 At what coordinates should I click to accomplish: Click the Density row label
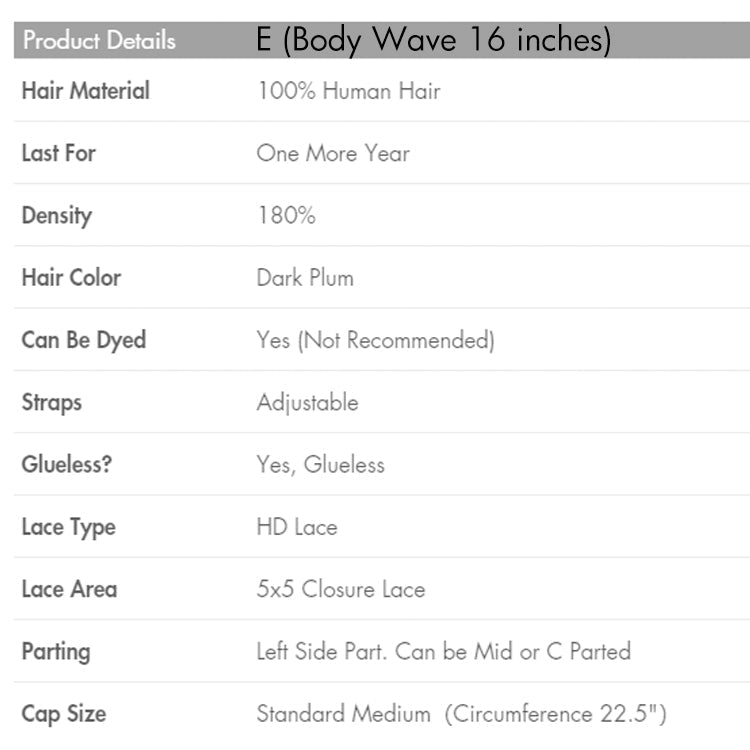pyautogui.click(x=56, y=215)
